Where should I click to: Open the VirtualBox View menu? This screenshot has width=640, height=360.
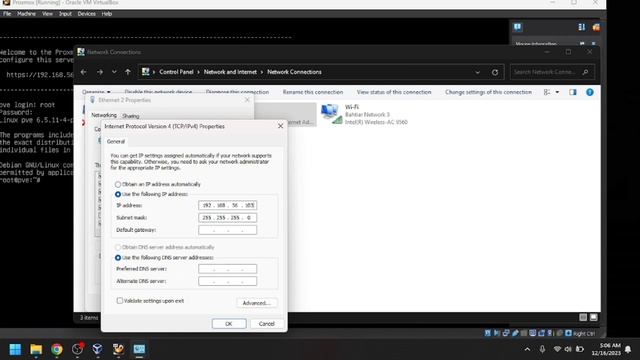[x=47, y=14]
